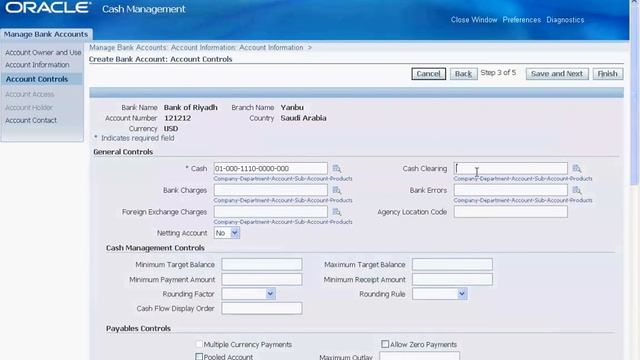Screen dimensions: 640x360
Task: Open the Bank Errors search icon
Action: (x=577, y=190)
